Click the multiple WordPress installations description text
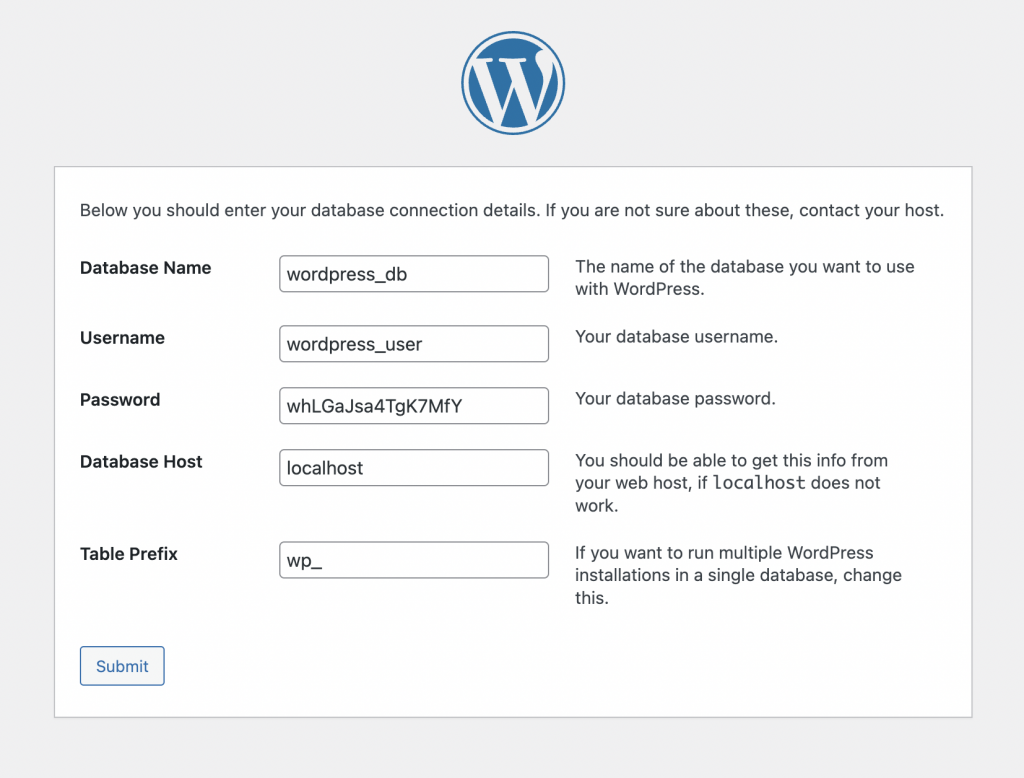The image size is (1024, 778). click(738, 575)
